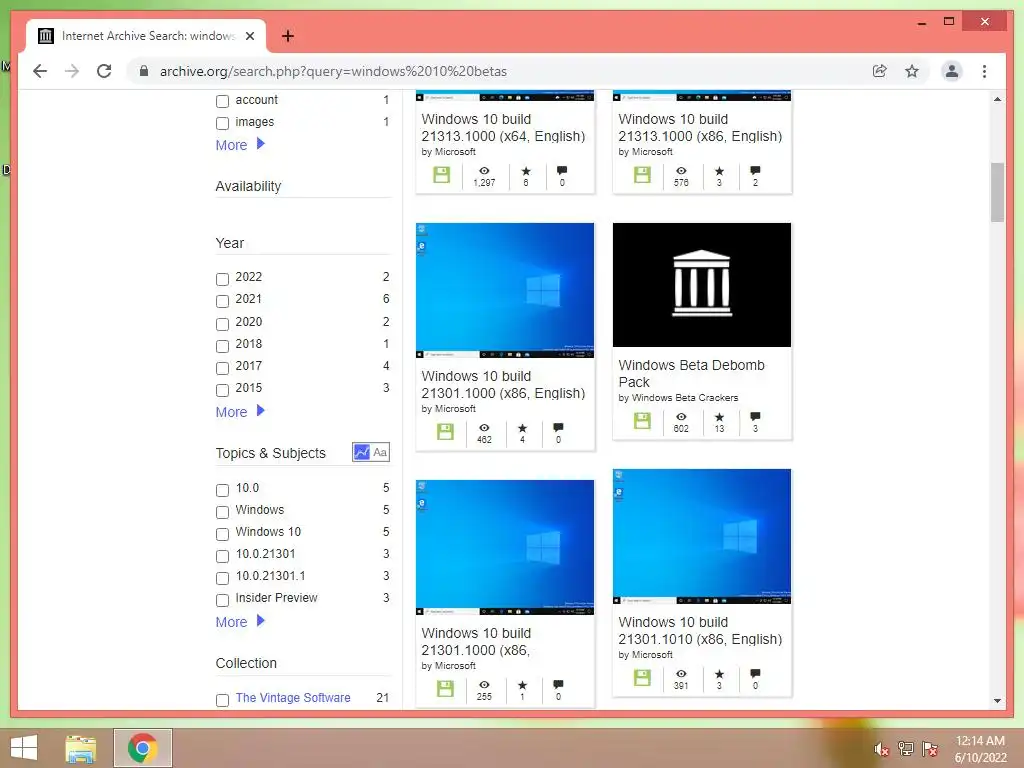Viewport: 1024px width, 768px height.
Task: Open a new browser tab
Action: (287, 36)
